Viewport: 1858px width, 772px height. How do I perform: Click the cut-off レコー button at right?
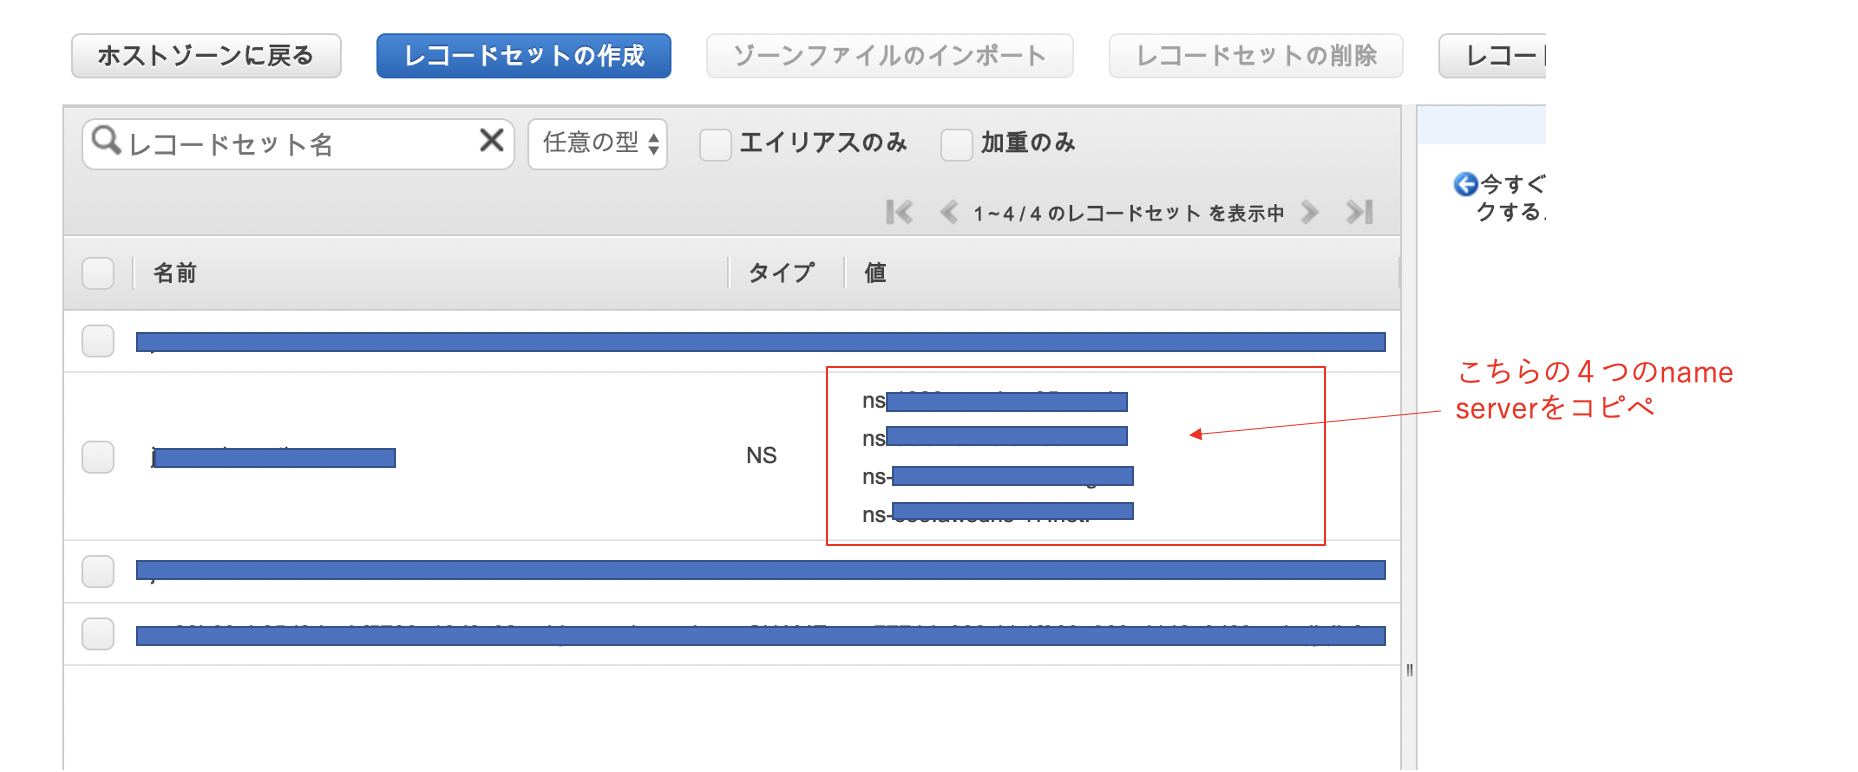1493,56
